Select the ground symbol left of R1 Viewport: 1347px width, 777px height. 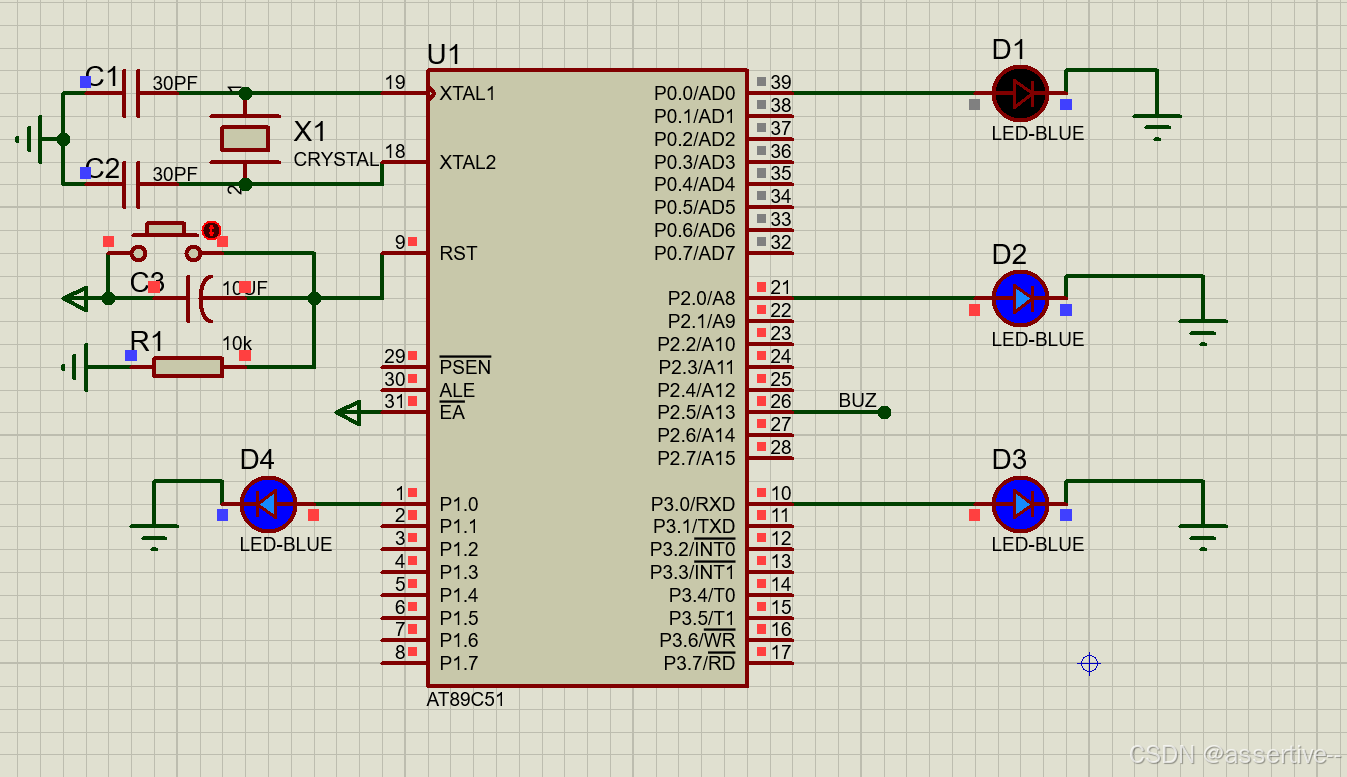[75, 368]
